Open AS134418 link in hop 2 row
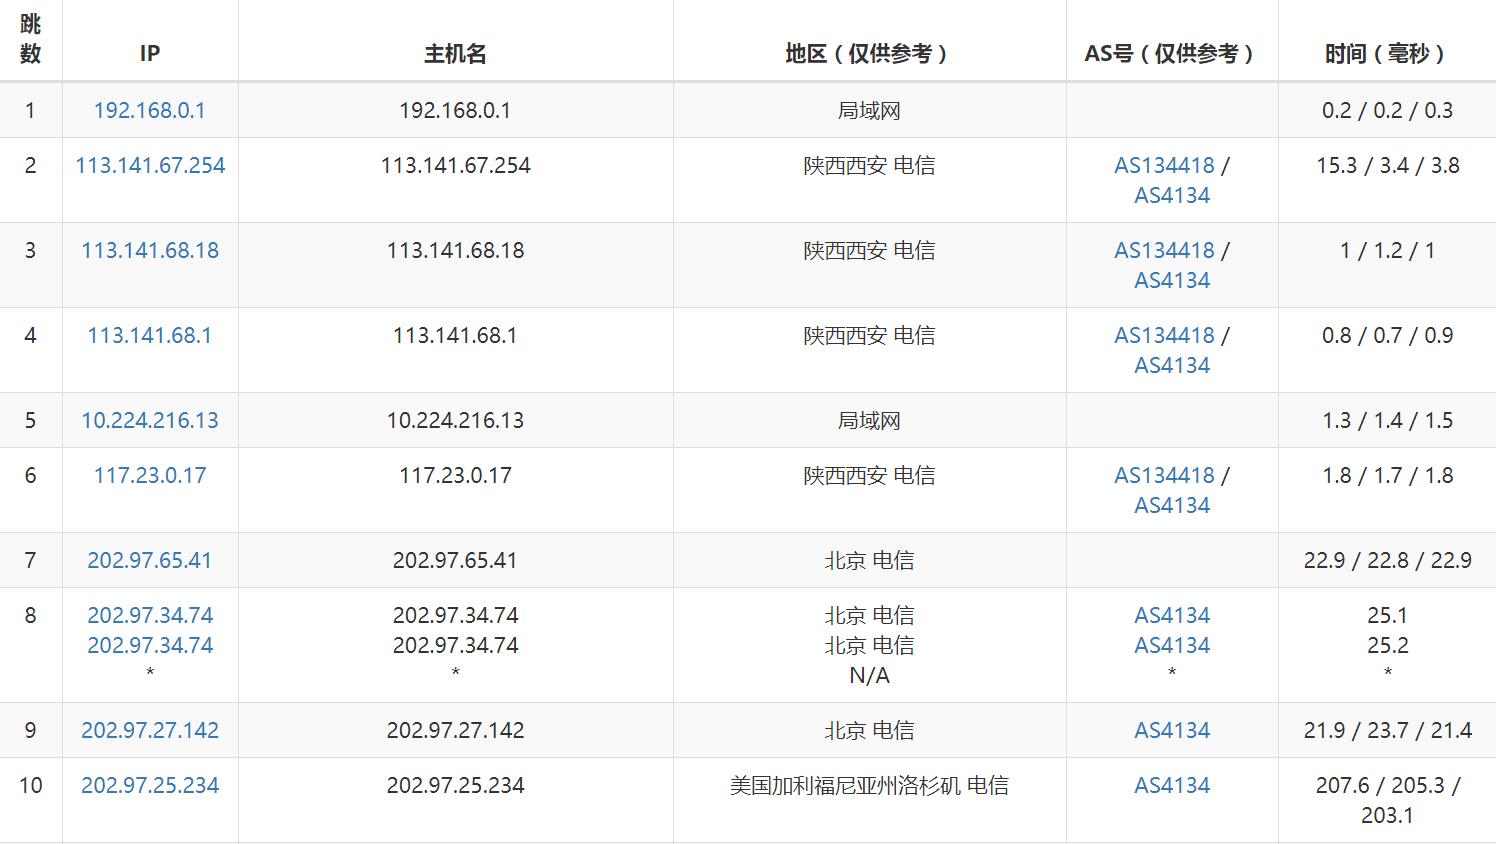 click(1164, 165)
